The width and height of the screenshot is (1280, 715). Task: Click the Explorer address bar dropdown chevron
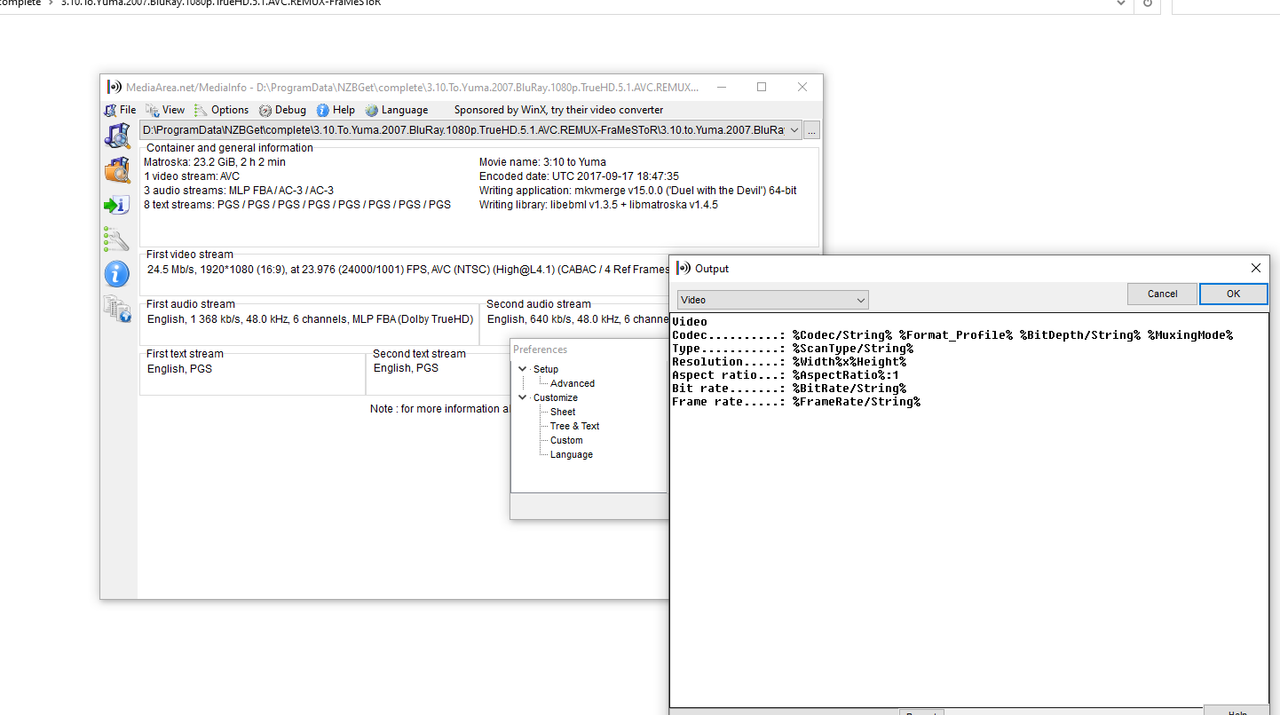pyautogui.click(x=1121, y=3)
